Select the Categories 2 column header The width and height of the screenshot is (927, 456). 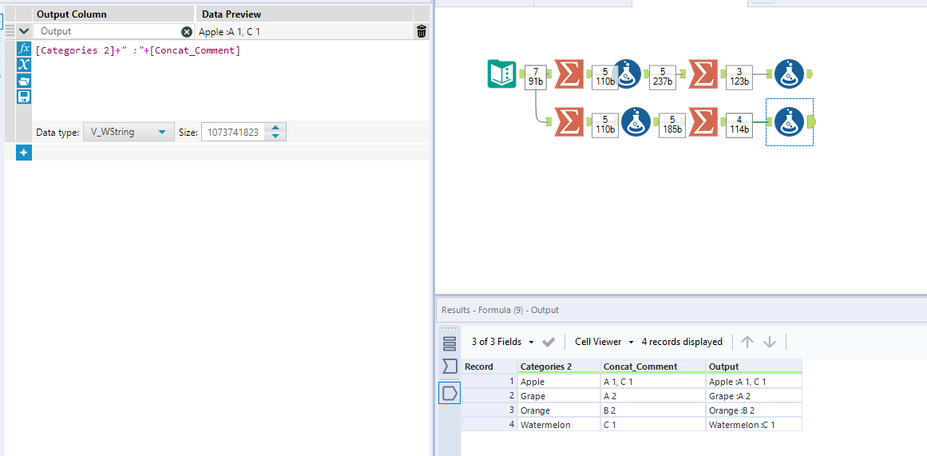pos(559,367)
